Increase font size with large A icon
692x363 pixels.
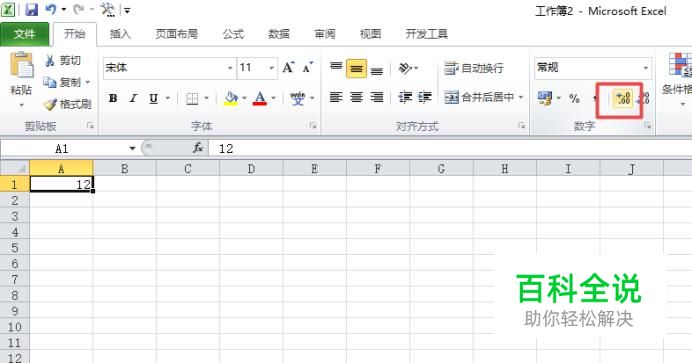[x=288, y=67]
